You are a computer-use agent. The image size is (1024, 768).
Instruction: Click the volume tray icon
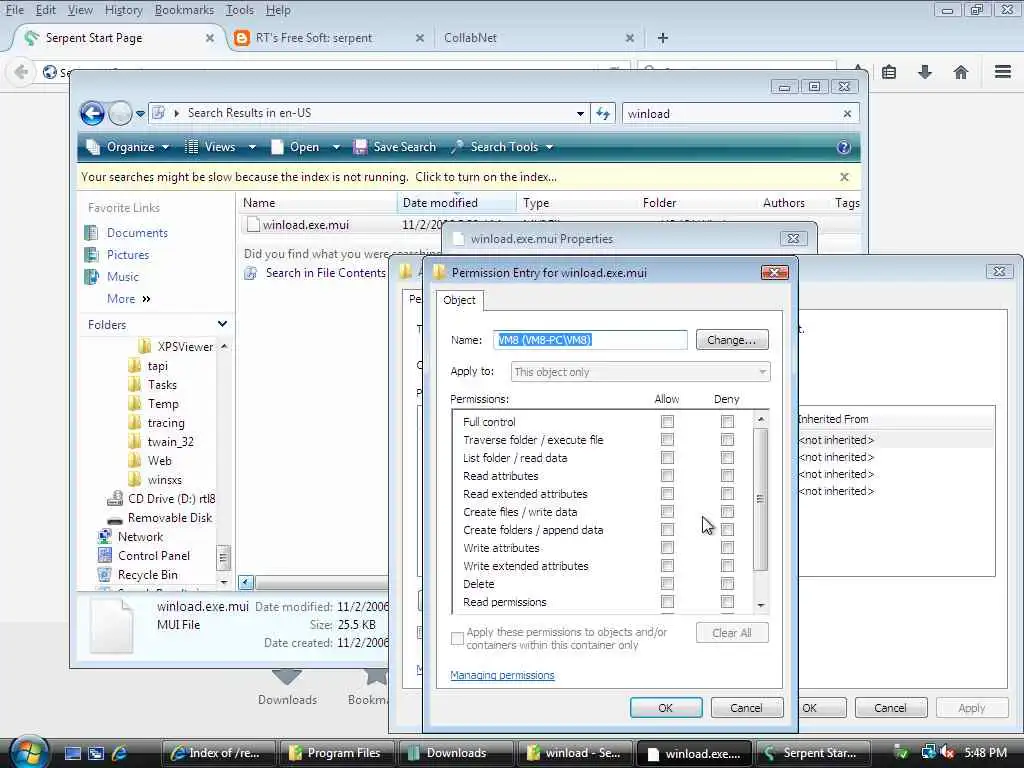click(x=947, y=753)
